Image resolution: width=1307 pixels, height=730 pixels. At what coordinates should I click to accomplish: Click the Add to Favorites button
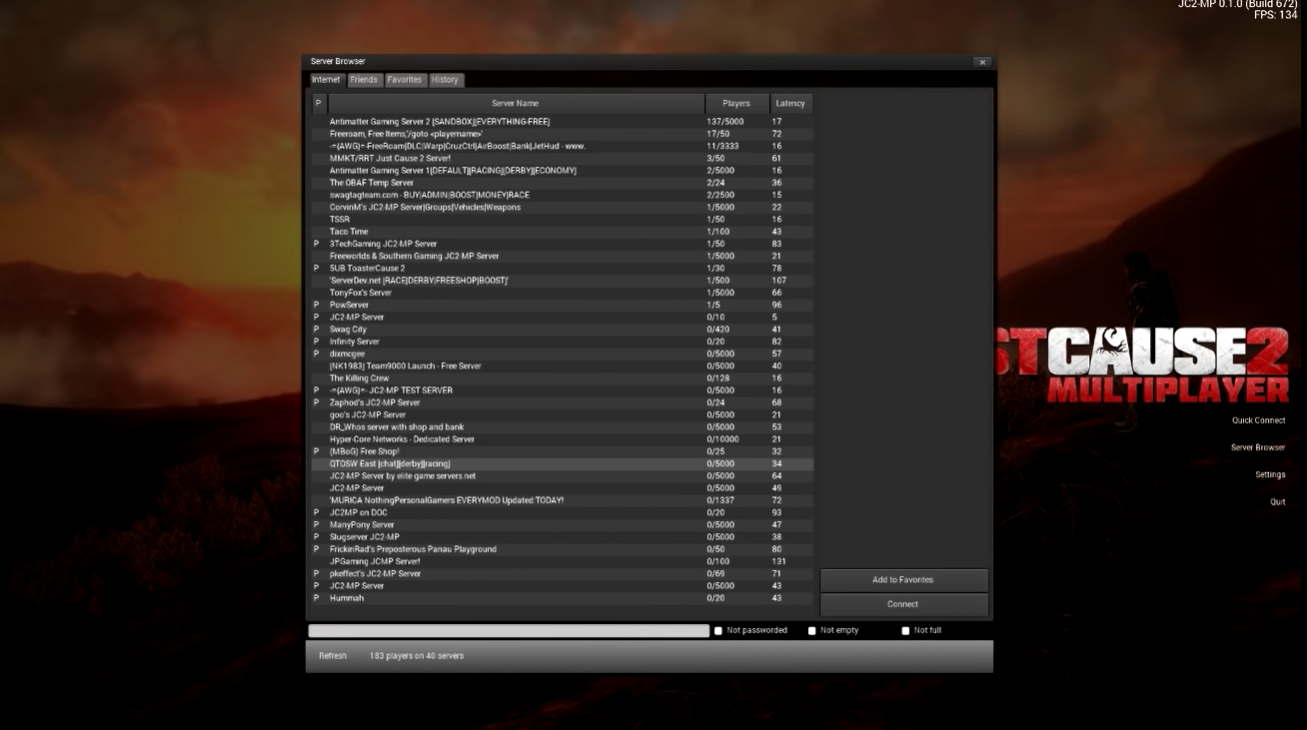(904, 580)
